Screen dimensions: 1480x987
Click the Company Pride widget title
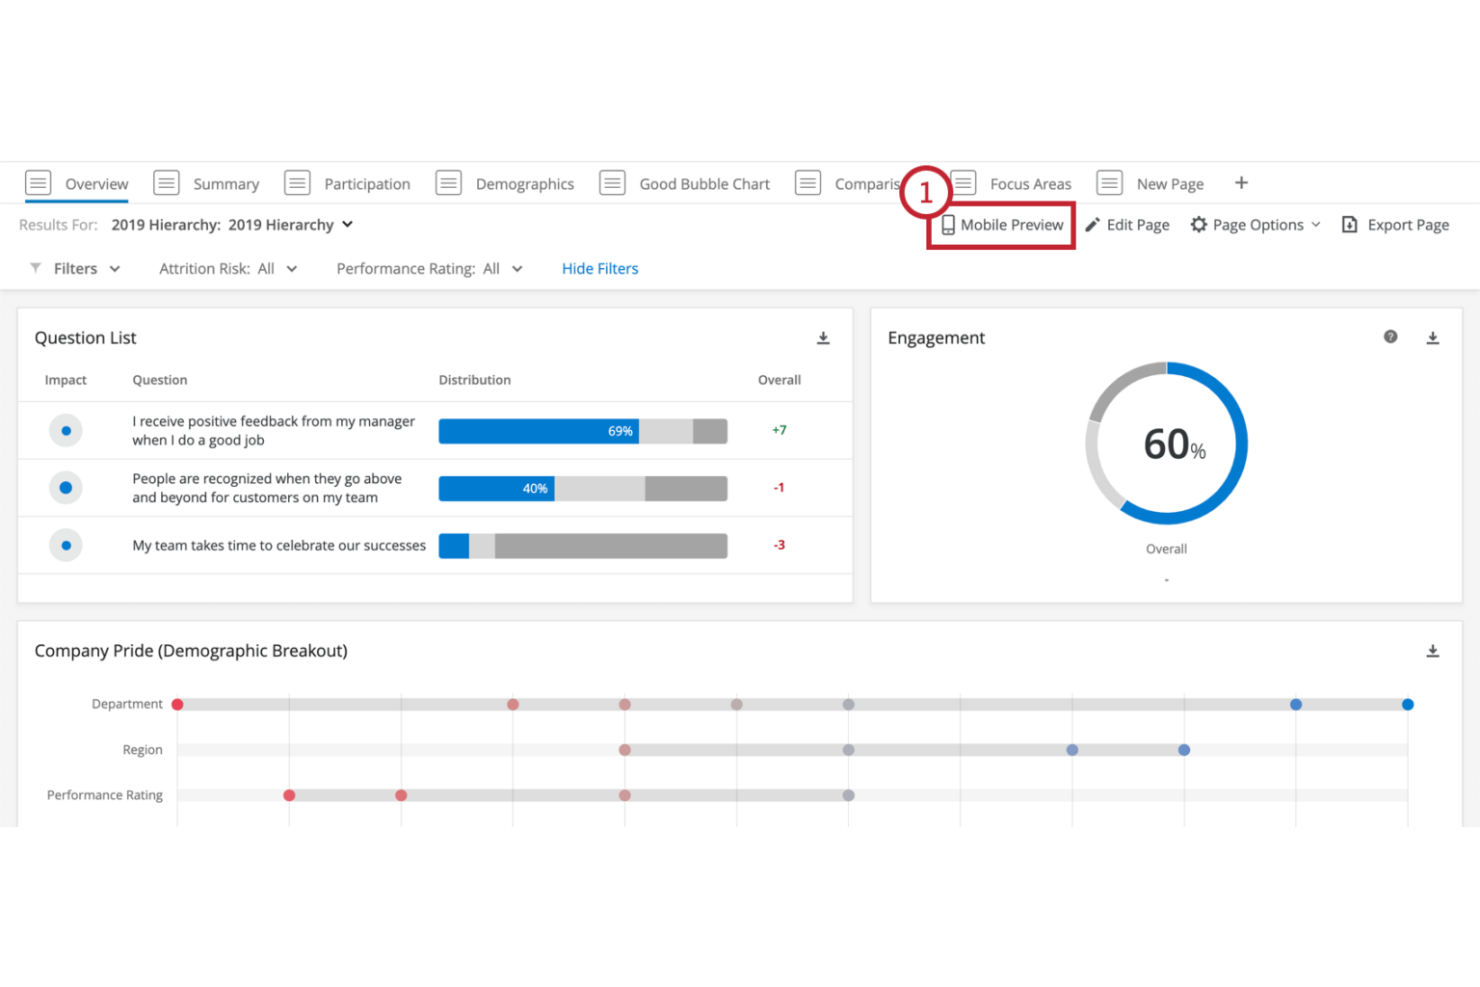[191, 651]
